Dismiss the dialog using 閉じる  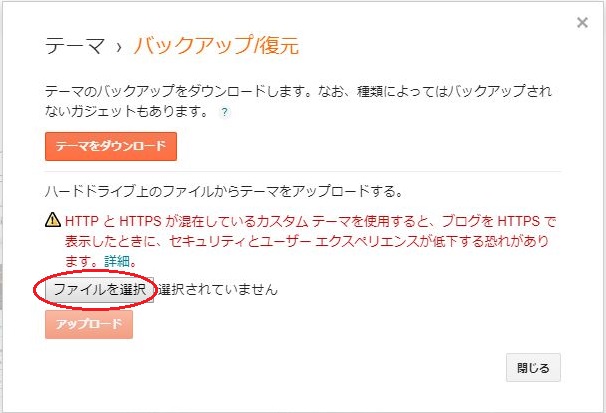533,367
